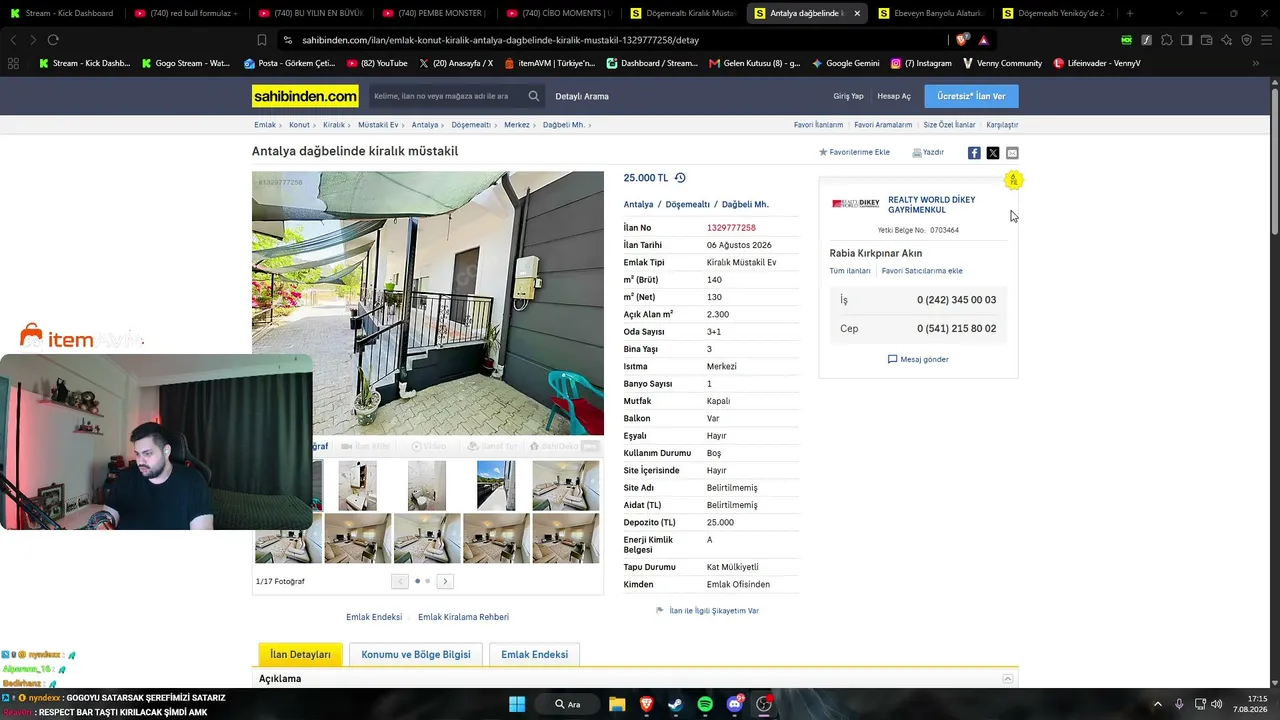Click the previous photo page arrow

tap(400, 581)
